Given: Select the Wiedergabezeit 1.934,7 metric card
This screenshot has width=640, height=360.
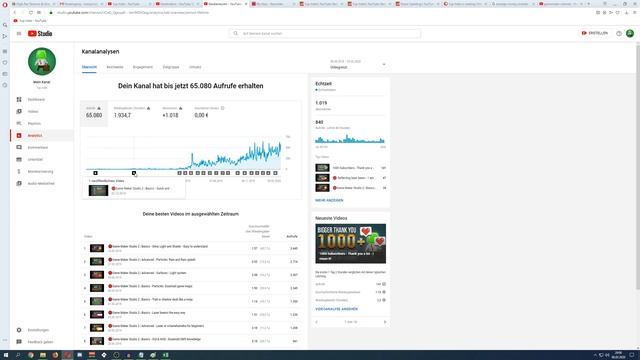Looking at the screenshot, I should [x=131, y=113].
